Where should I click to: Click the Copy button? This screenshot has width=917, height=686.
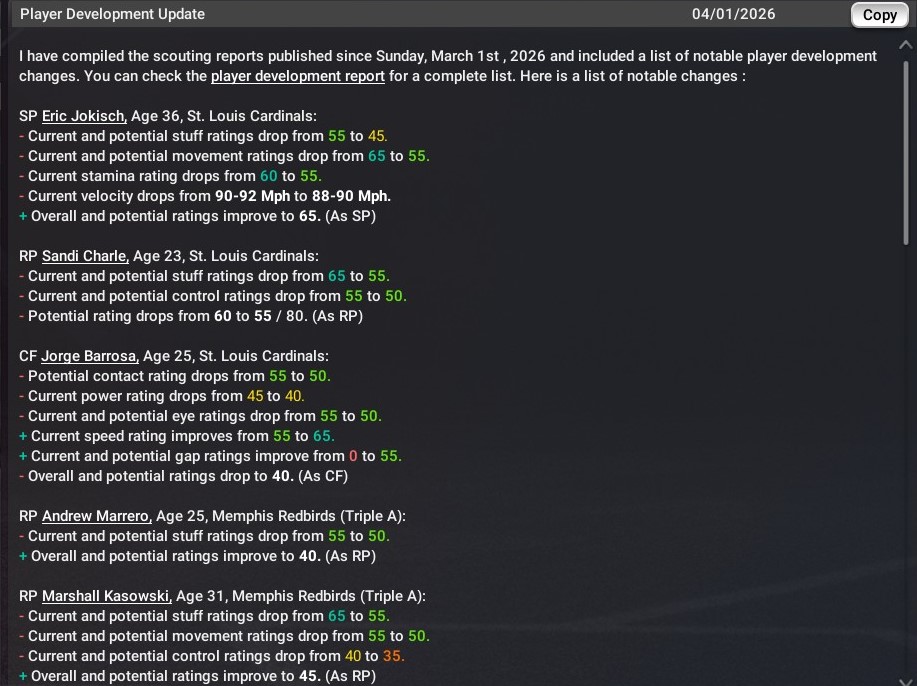point(879,15)
